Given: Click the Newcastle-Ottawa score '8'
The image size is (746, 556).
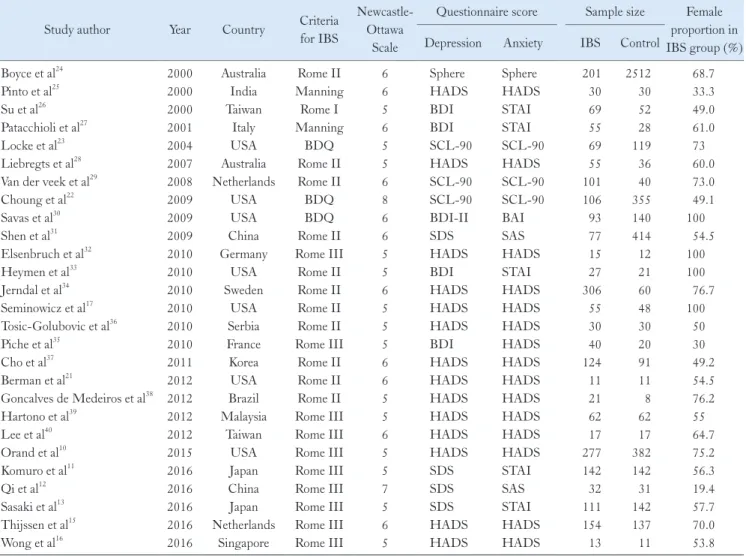Looking at the screenshot, I should coord(385,200).
